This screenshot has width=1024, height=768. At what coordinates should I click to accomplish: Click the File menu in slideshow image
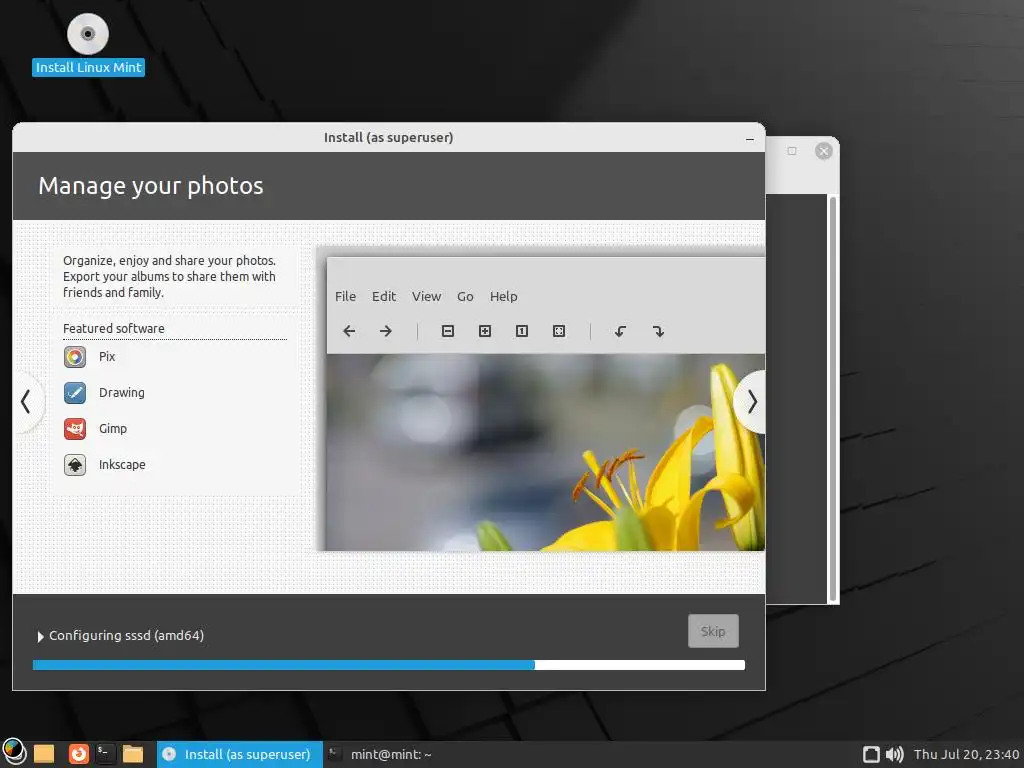pyautogui.click(x=345, y=296)
